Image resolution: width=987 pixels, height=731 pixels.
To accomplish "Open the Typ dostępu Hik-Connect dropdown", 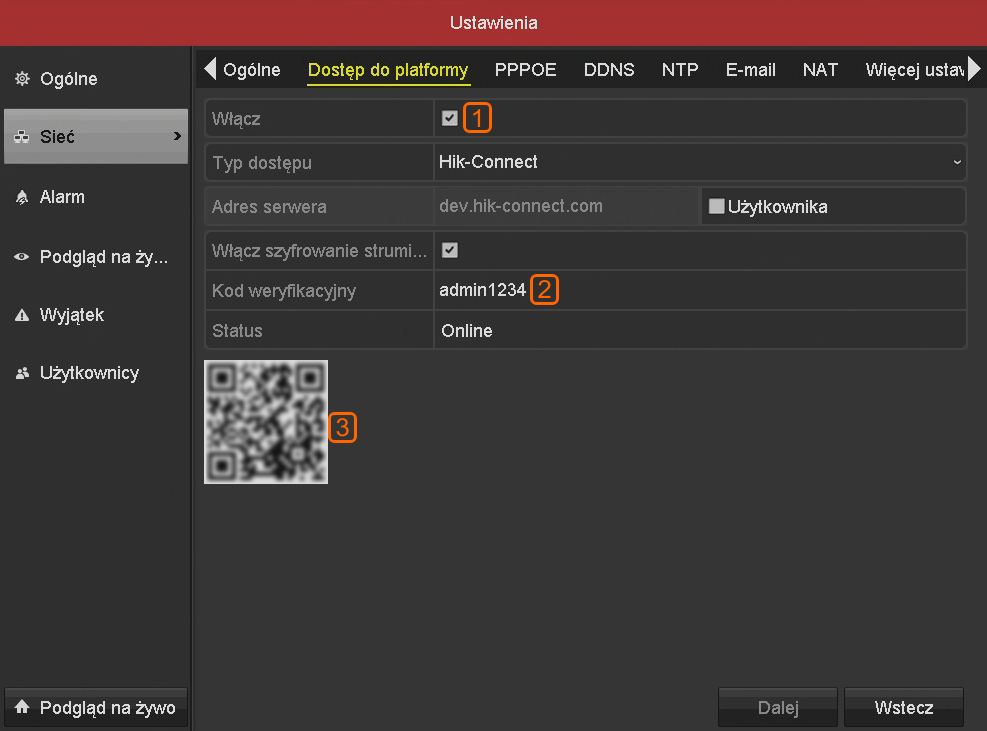I will coord(700,162).
